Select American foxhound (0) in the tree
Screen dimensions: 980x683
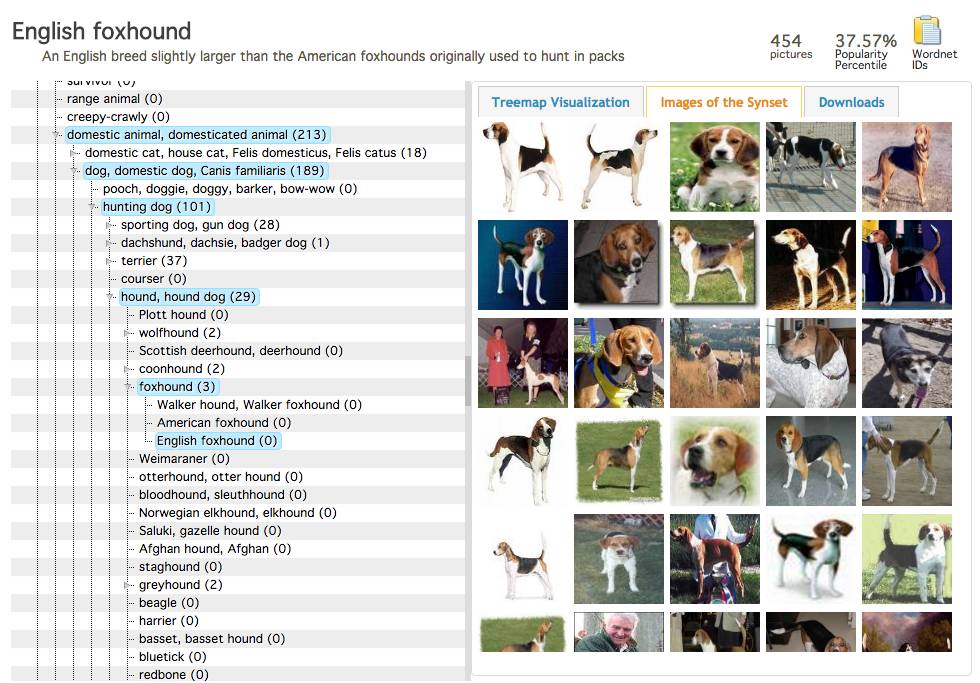[224, 423]
